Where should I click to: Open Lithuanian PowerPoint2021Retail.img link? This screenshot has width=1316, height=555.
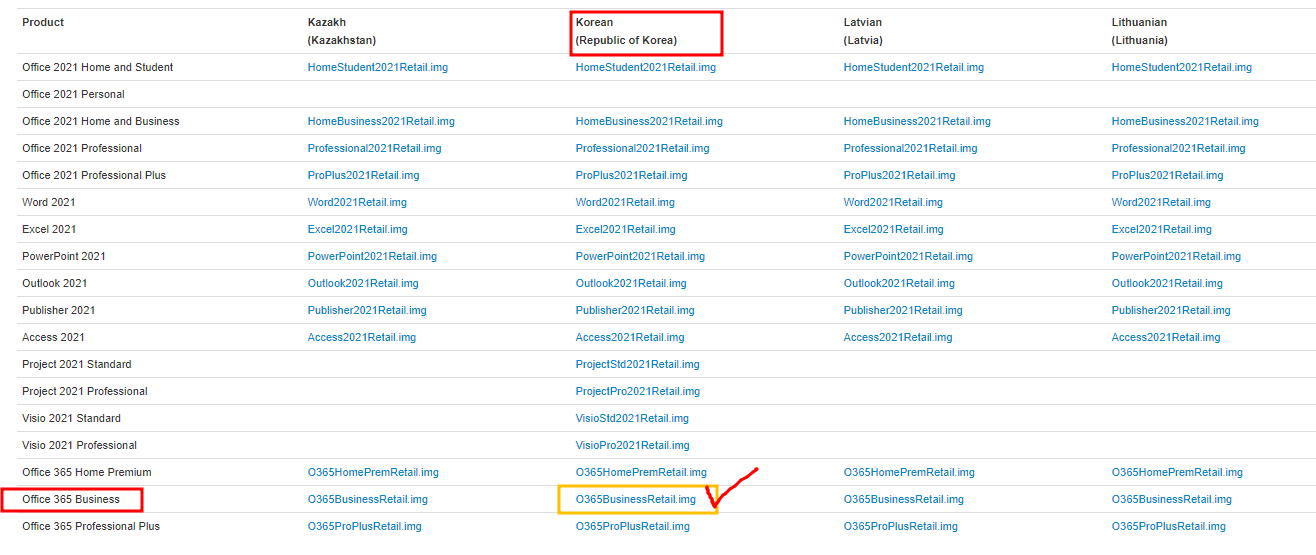pyautogui.click(x=1176, y=256)
